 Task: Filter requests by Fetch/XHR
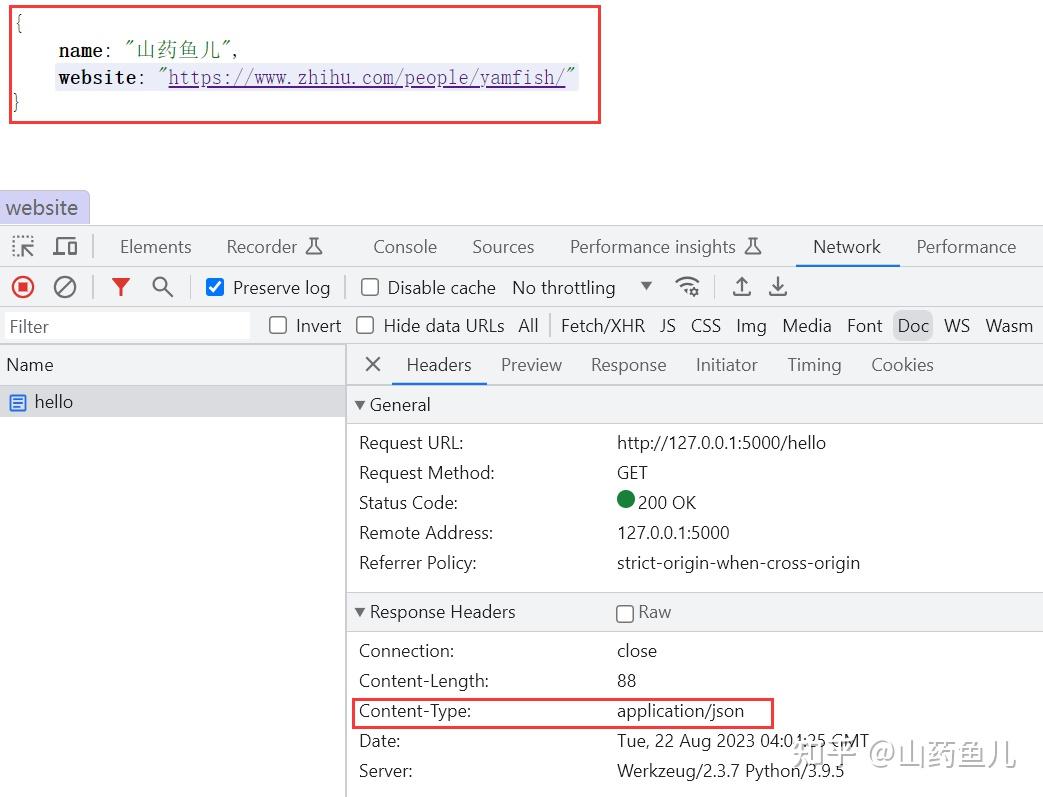[603, 326]
